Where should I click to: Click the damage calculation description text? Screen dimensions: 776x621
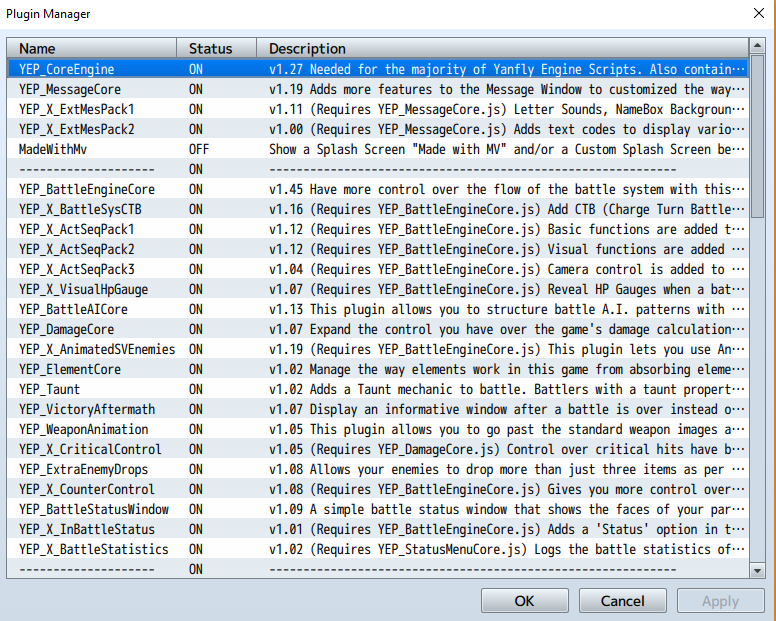click(x=507, y=329)
